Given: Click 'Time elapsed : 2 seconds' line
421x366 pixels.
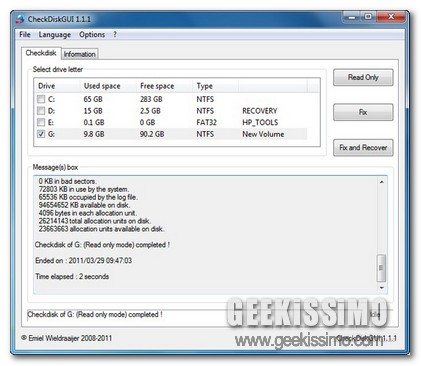Looking at the screenshot, I should coord(72,277).
